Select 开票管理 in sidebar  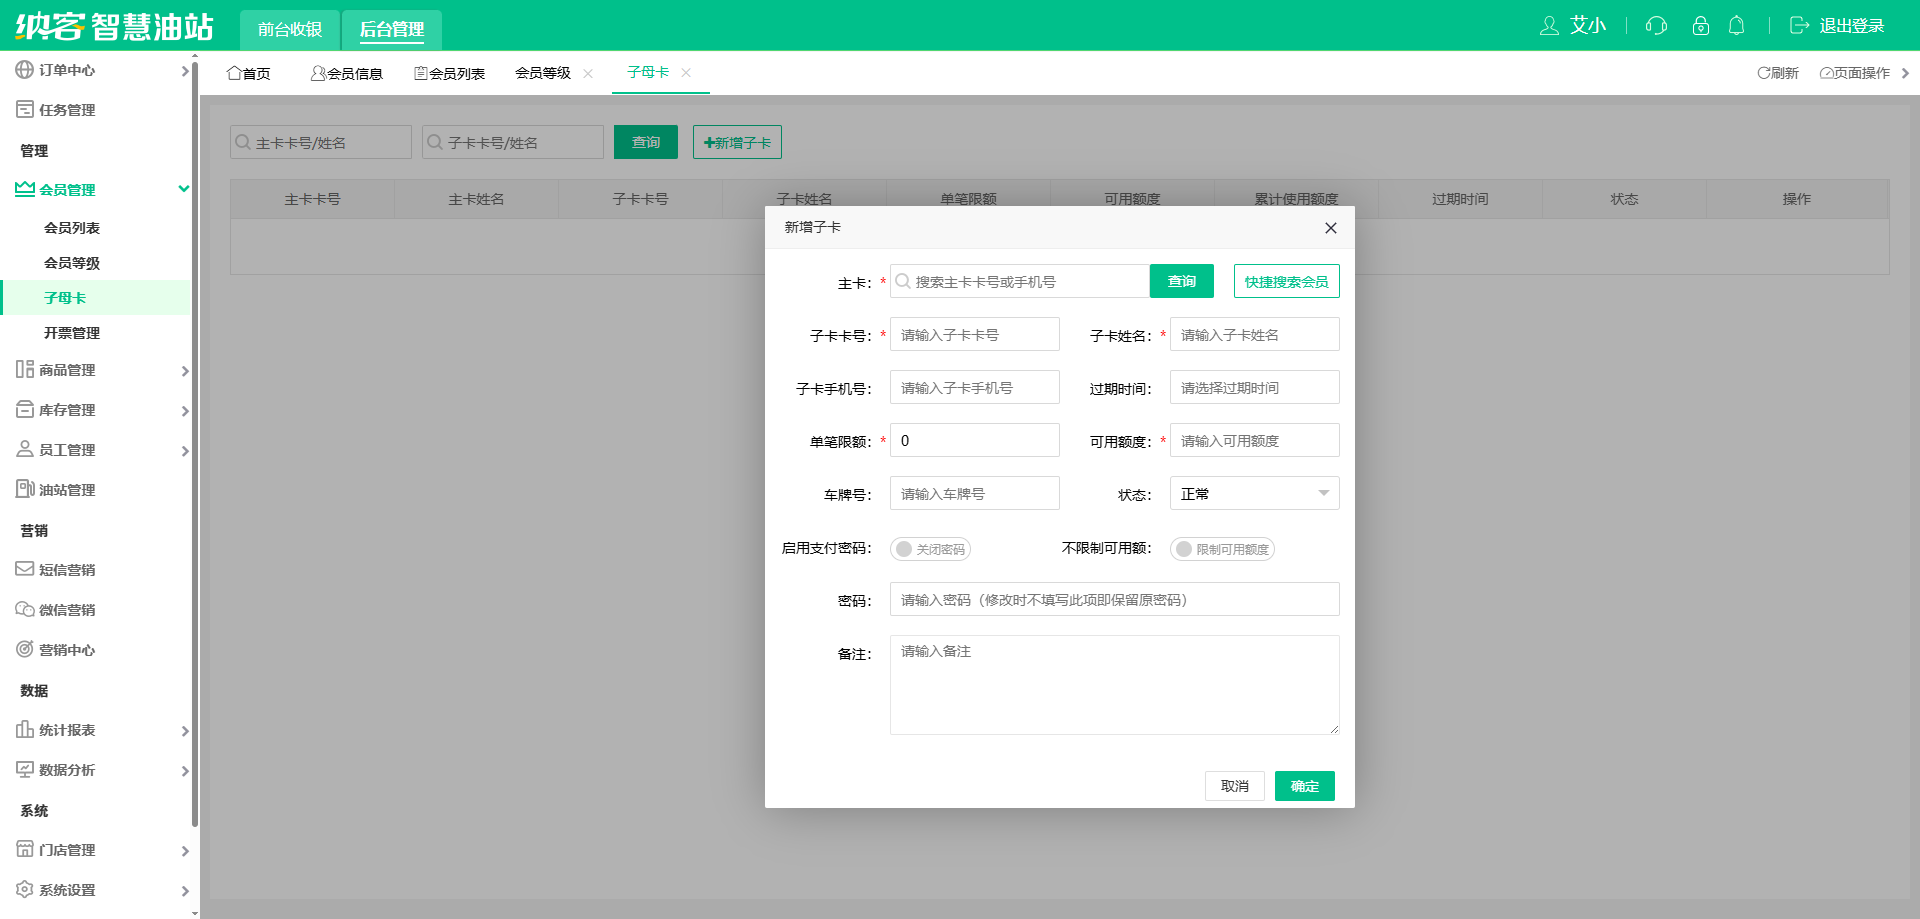72,333
